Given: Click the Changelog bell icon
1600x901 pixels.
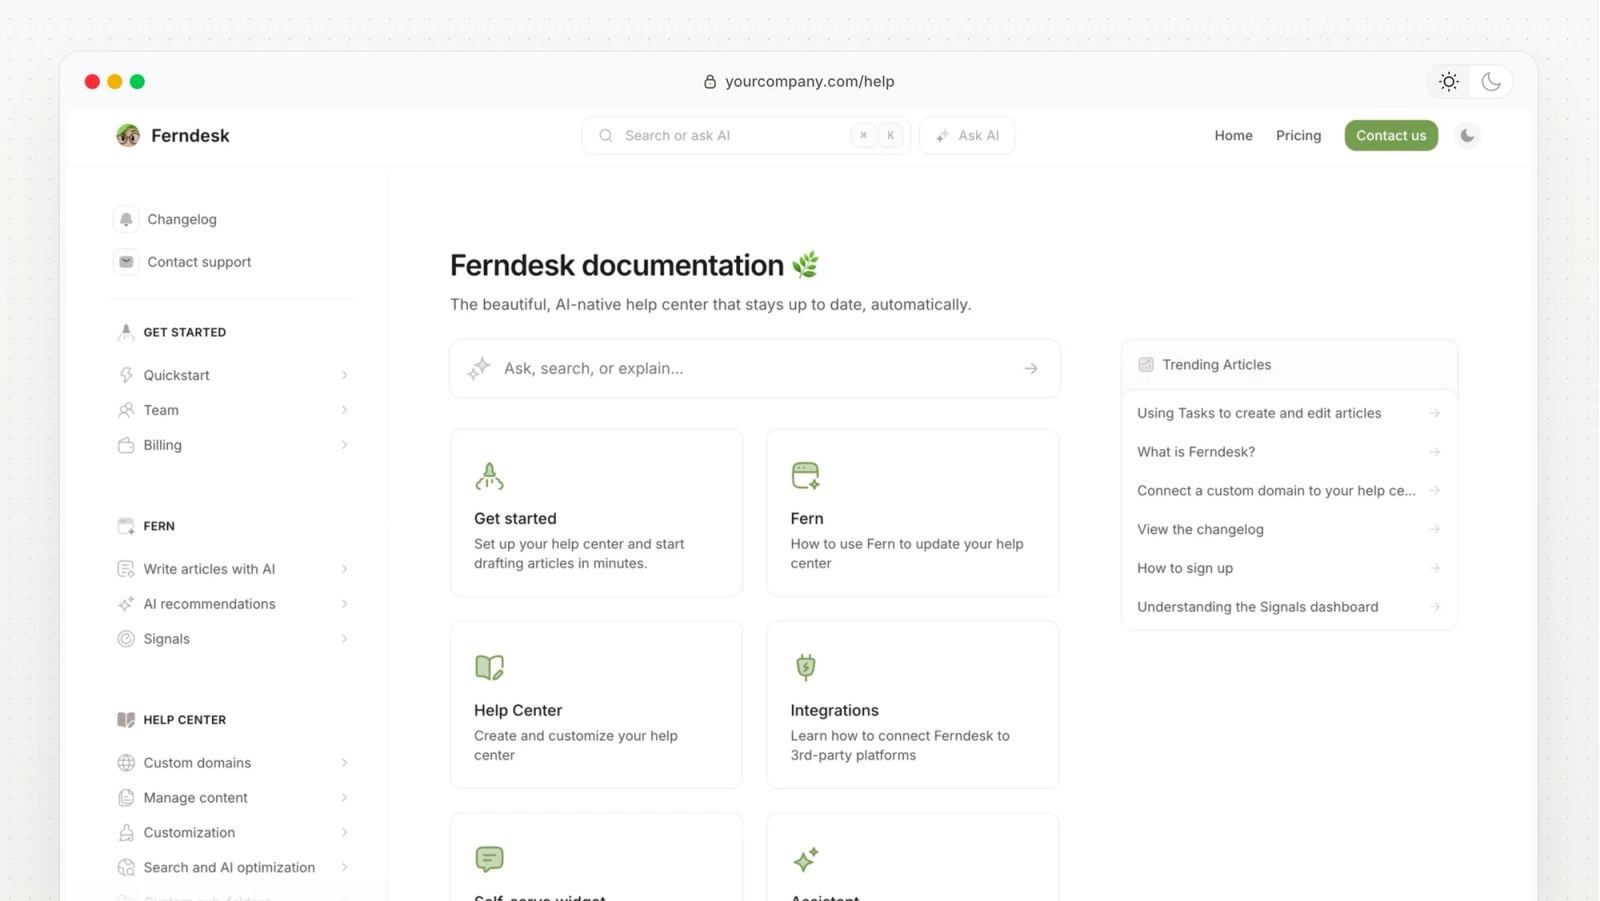Looking at the screenshot, I should (x=126, y=219).
